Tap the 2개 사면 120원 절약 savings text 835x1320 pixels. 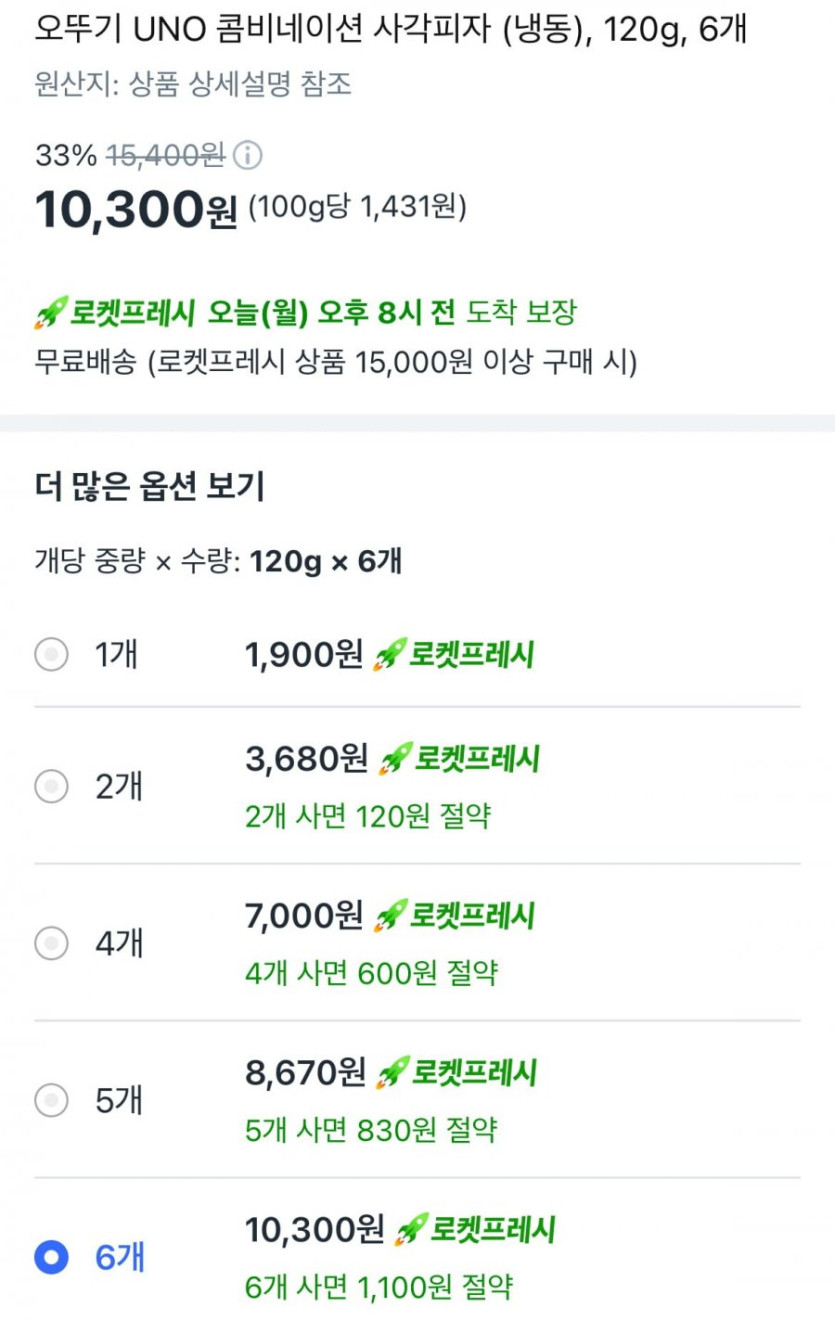[368, 816]
